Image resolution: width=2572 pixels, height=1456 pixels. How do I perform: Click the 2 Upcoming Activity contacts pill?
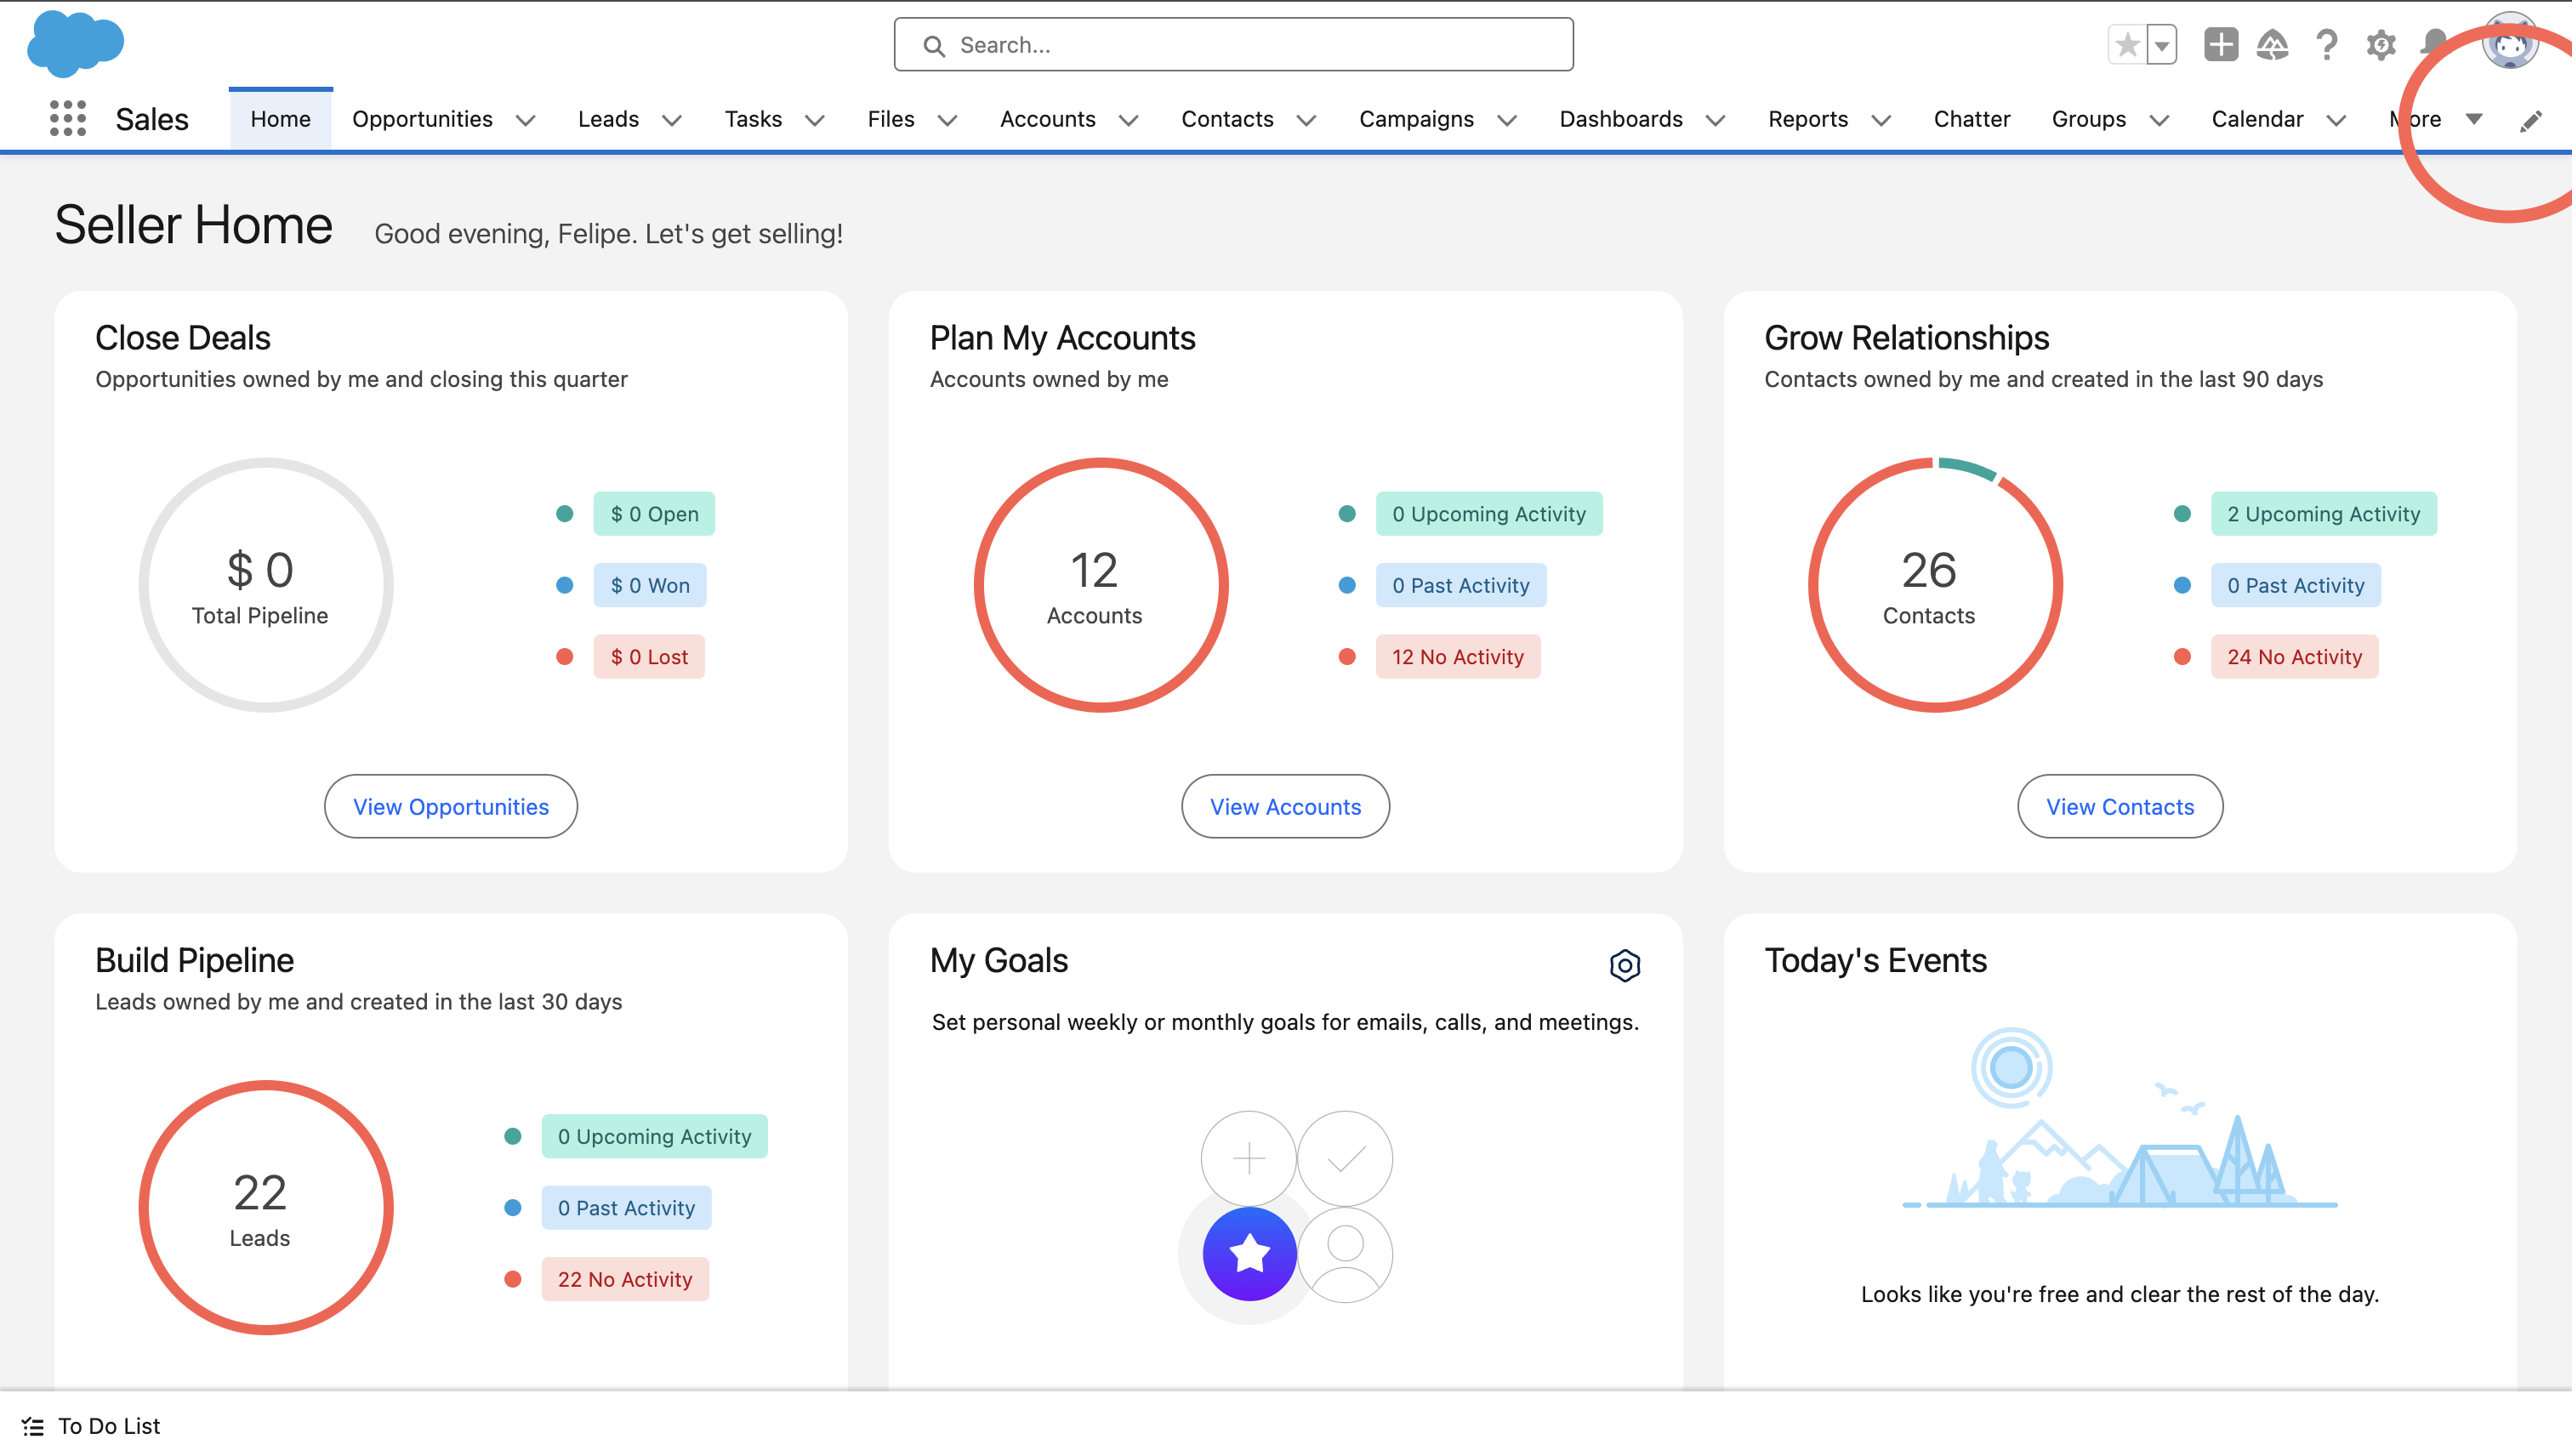click(x=2323, y=514)
